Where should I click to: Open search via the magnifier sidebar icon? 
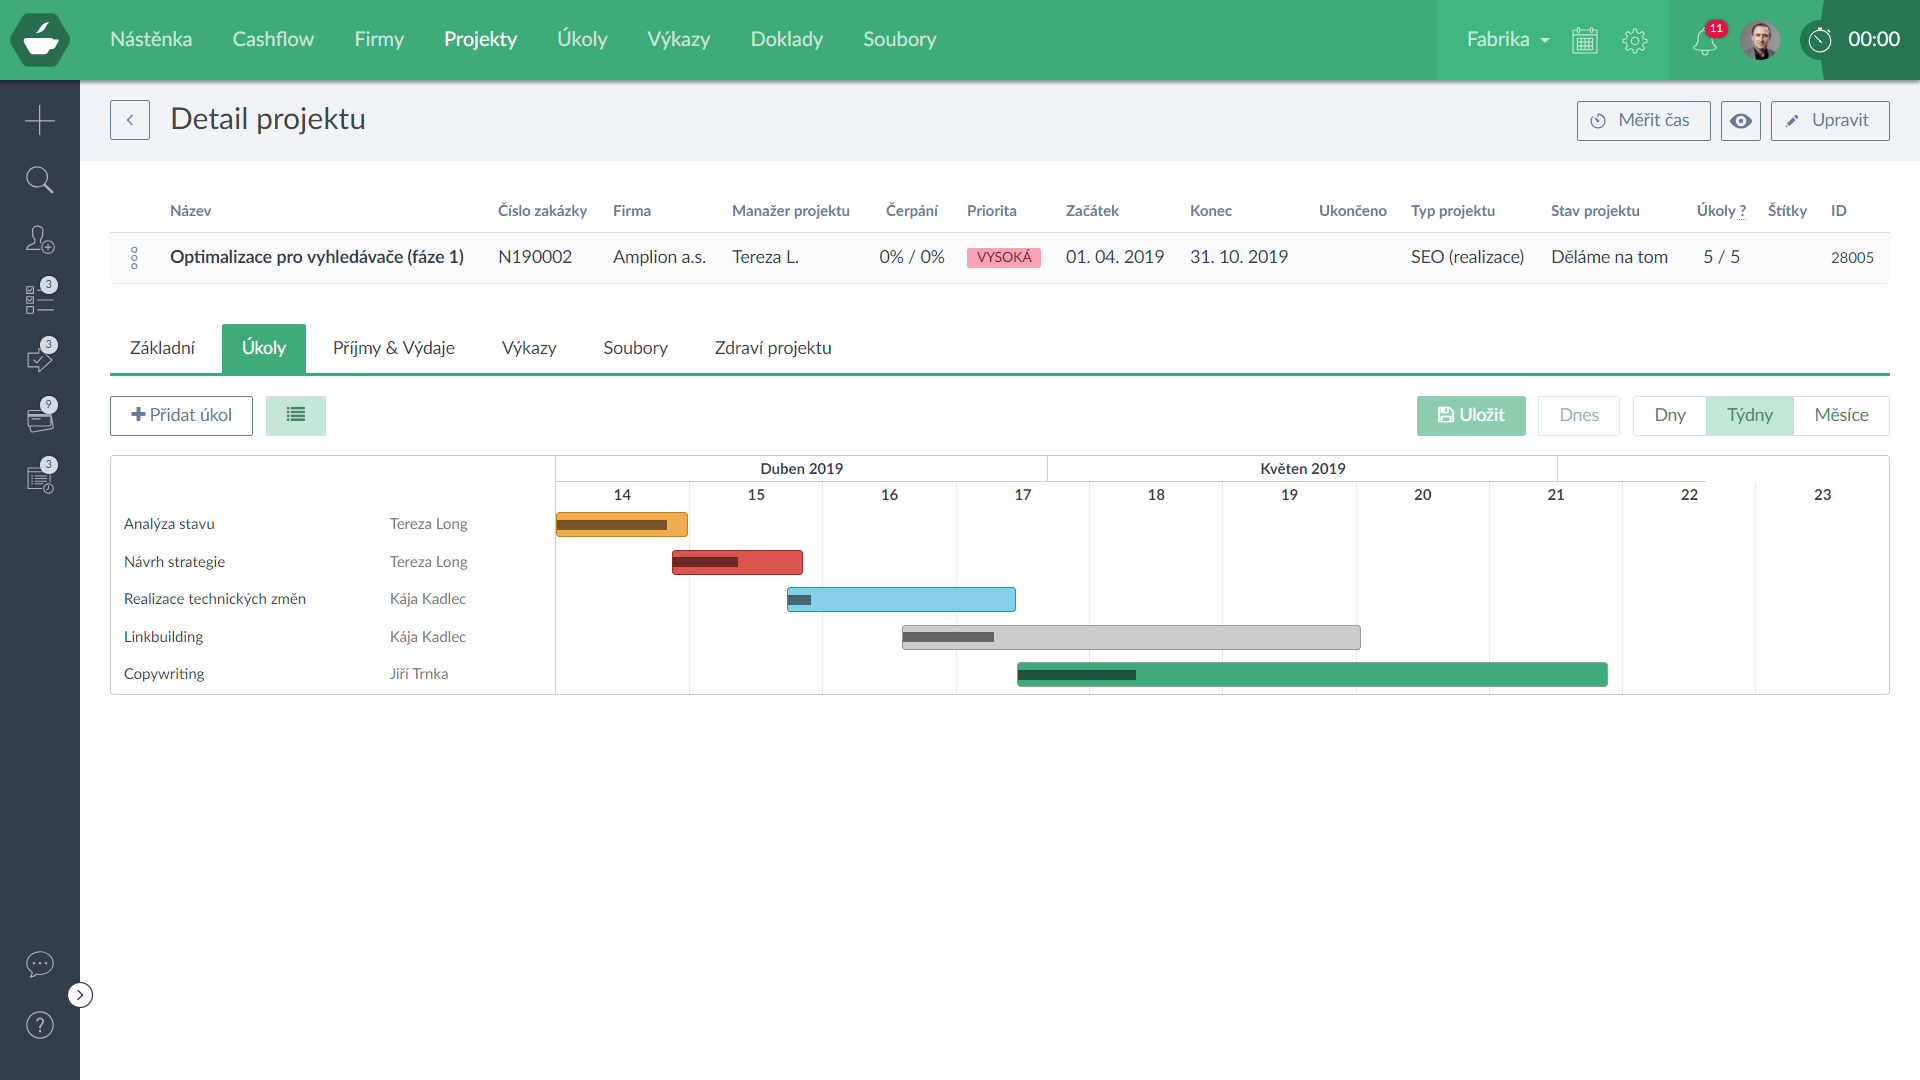[40, 180]
